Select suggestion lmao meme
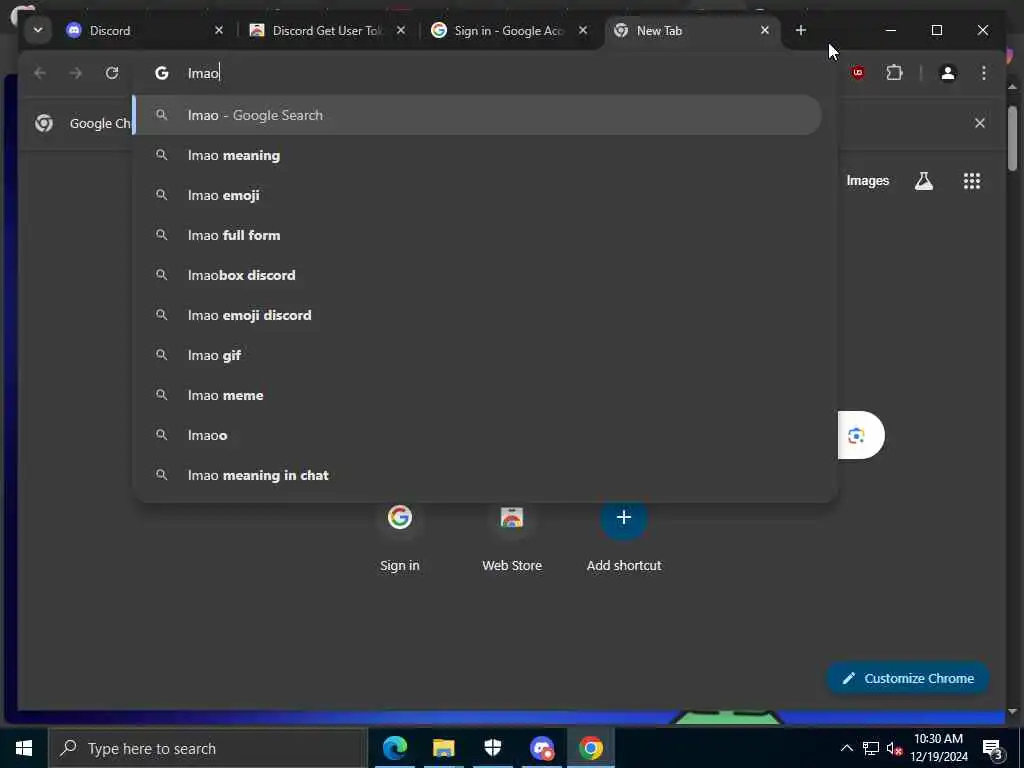Screen dimensions: 1024x768 coord(477,395)
